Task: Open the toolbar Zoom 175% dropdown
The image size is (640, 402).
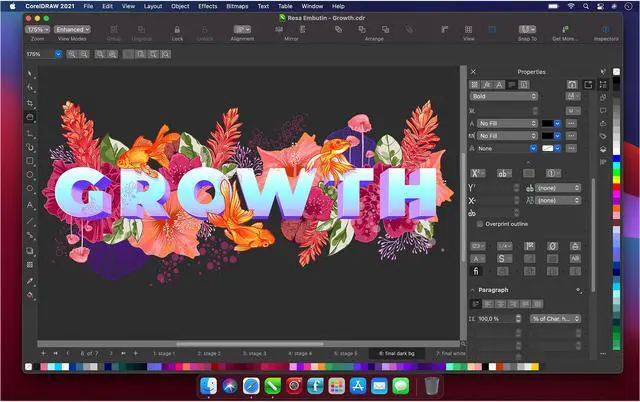Action: (38, 29)
